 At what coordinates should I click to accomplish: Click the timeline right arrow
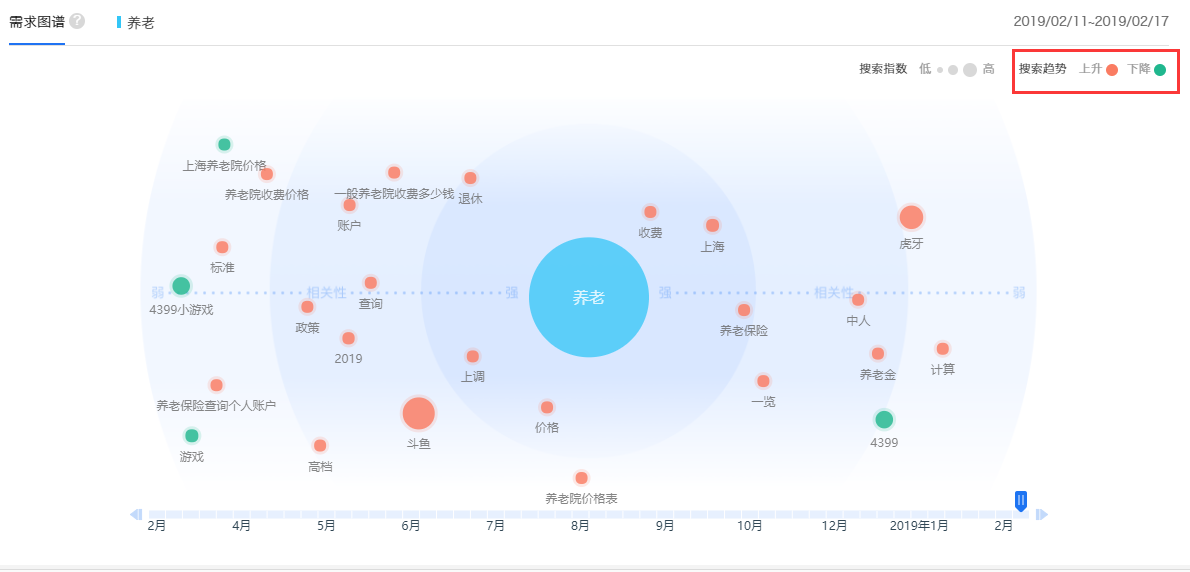pyautogui.click(x=1041, y=514)
